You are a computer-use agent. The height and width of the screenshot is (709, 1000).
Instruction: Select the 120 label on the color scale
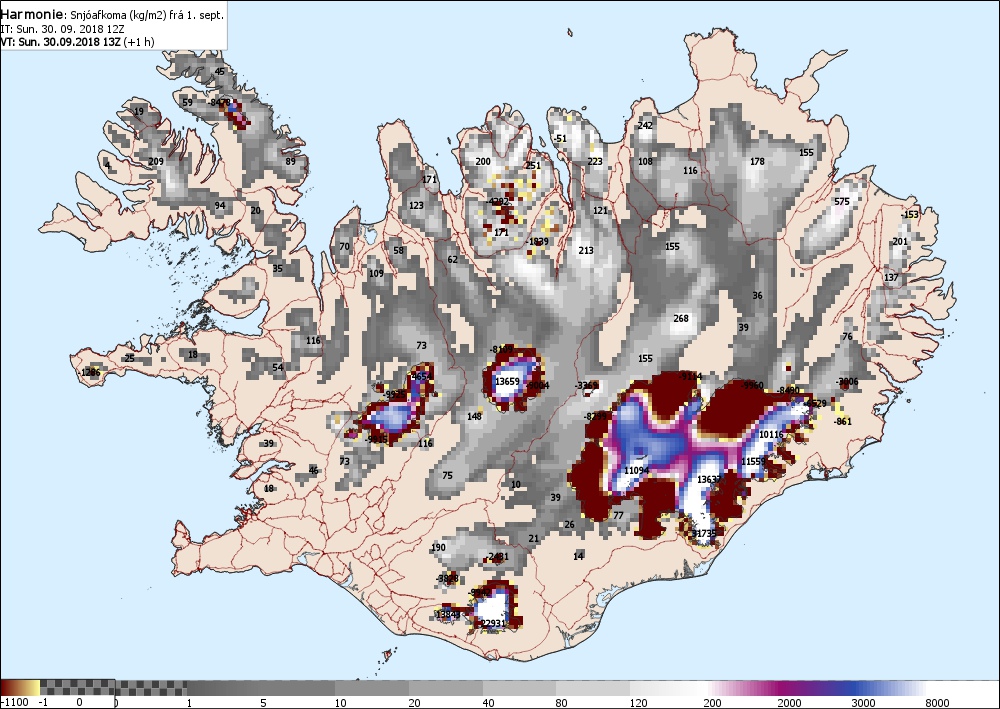(x=638, y=703)
